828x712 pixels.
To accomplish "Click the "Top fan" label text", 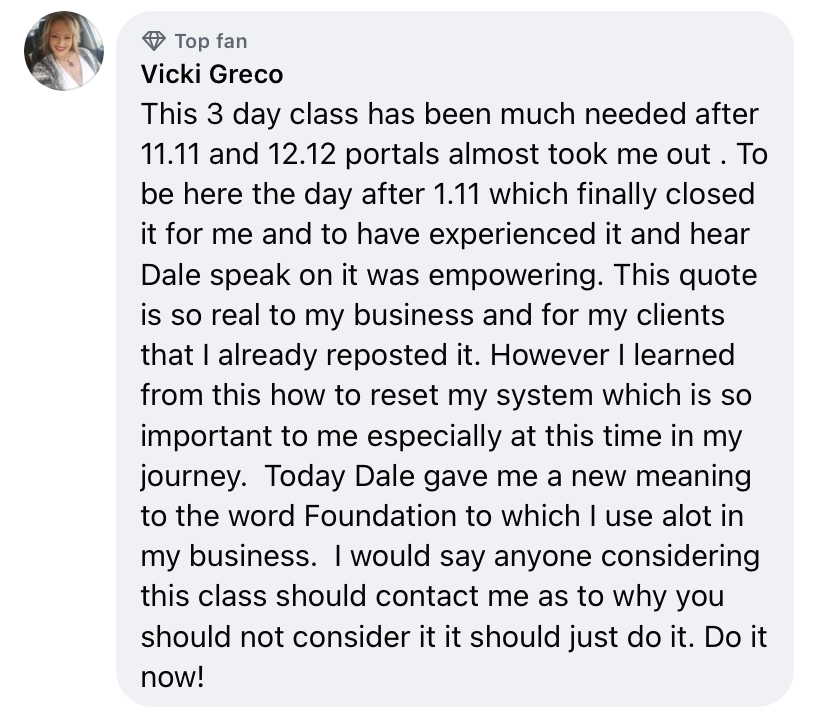I will (x=210, y=41).
